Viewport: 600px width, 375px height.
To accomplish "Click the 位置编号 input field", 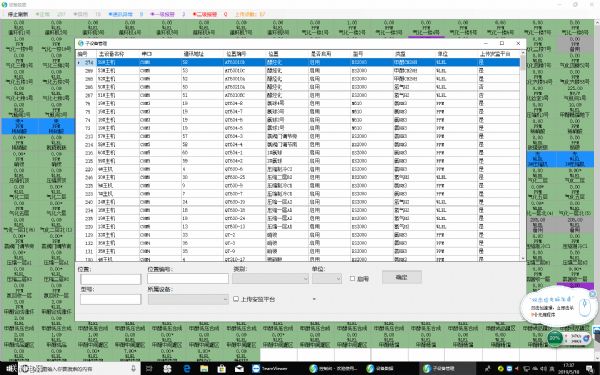I will pyautogui.click(x=188, y=279).
